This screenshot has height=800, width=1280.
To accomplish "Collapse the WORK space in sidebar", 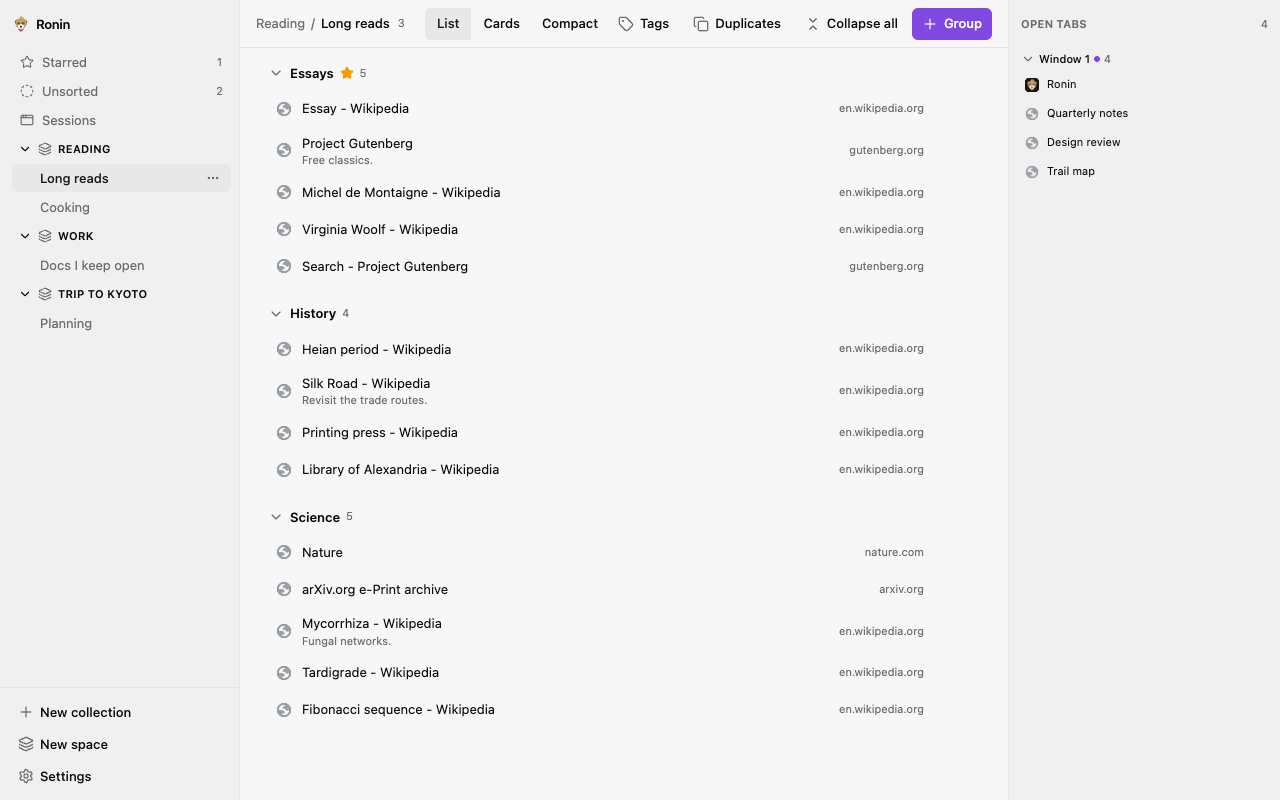I will pos(25,236).
